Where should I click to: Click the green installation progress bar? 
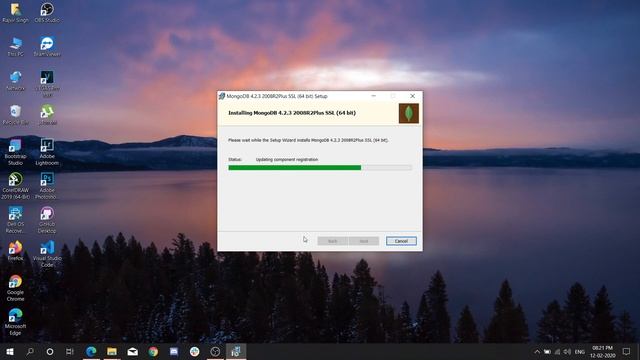click(x=320, y=167)
